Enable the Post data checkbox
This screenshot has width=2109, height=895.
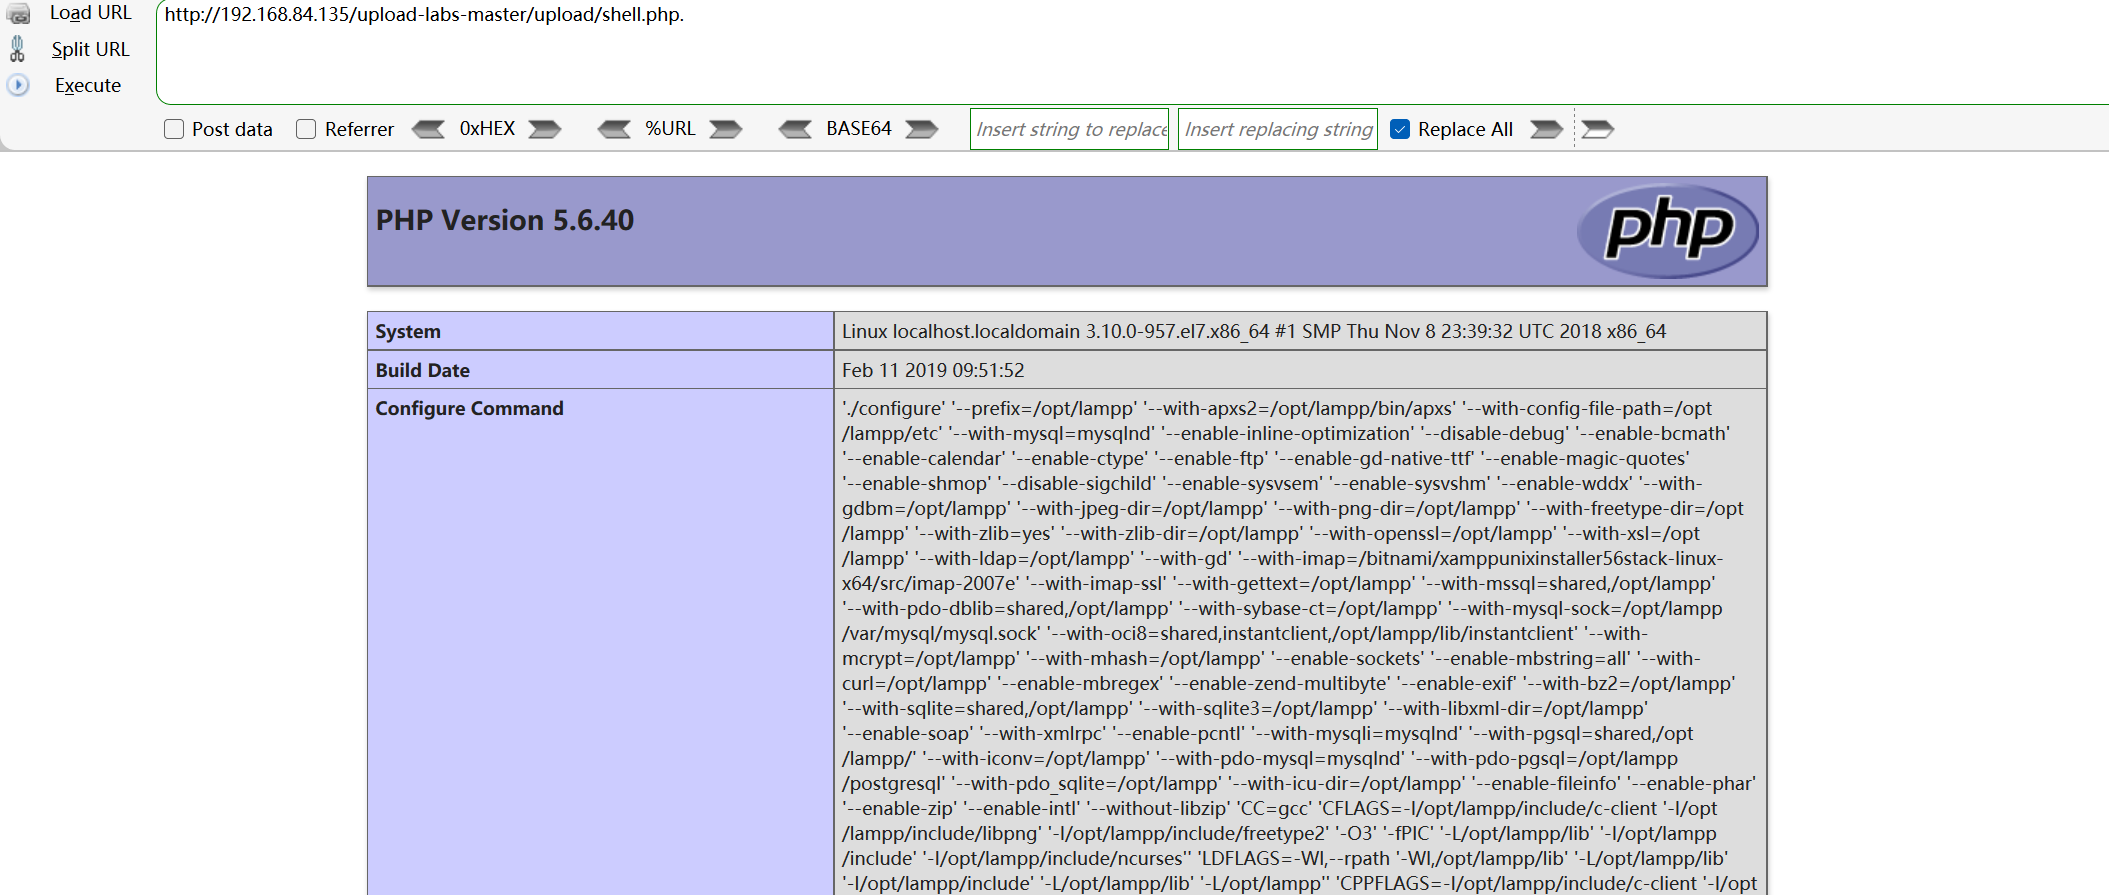[174, 129]
